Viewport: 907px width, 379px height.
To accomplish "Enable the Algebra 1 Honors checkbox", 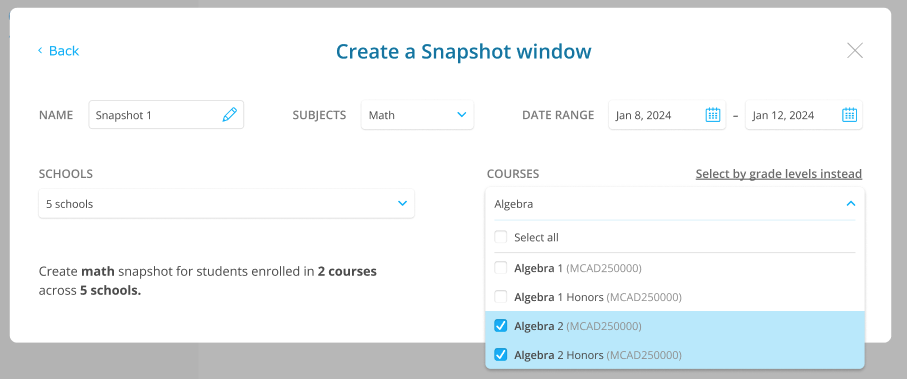I will pos(501,297).
